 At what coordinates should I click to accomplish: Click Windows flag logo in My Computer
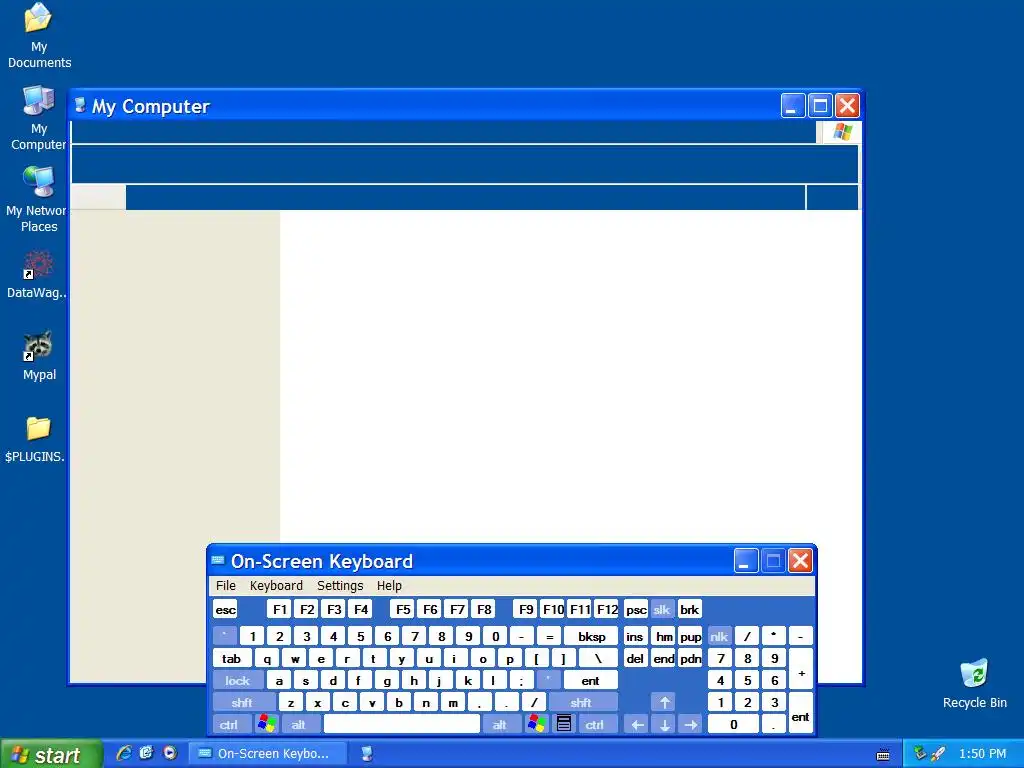click(842, 132)
